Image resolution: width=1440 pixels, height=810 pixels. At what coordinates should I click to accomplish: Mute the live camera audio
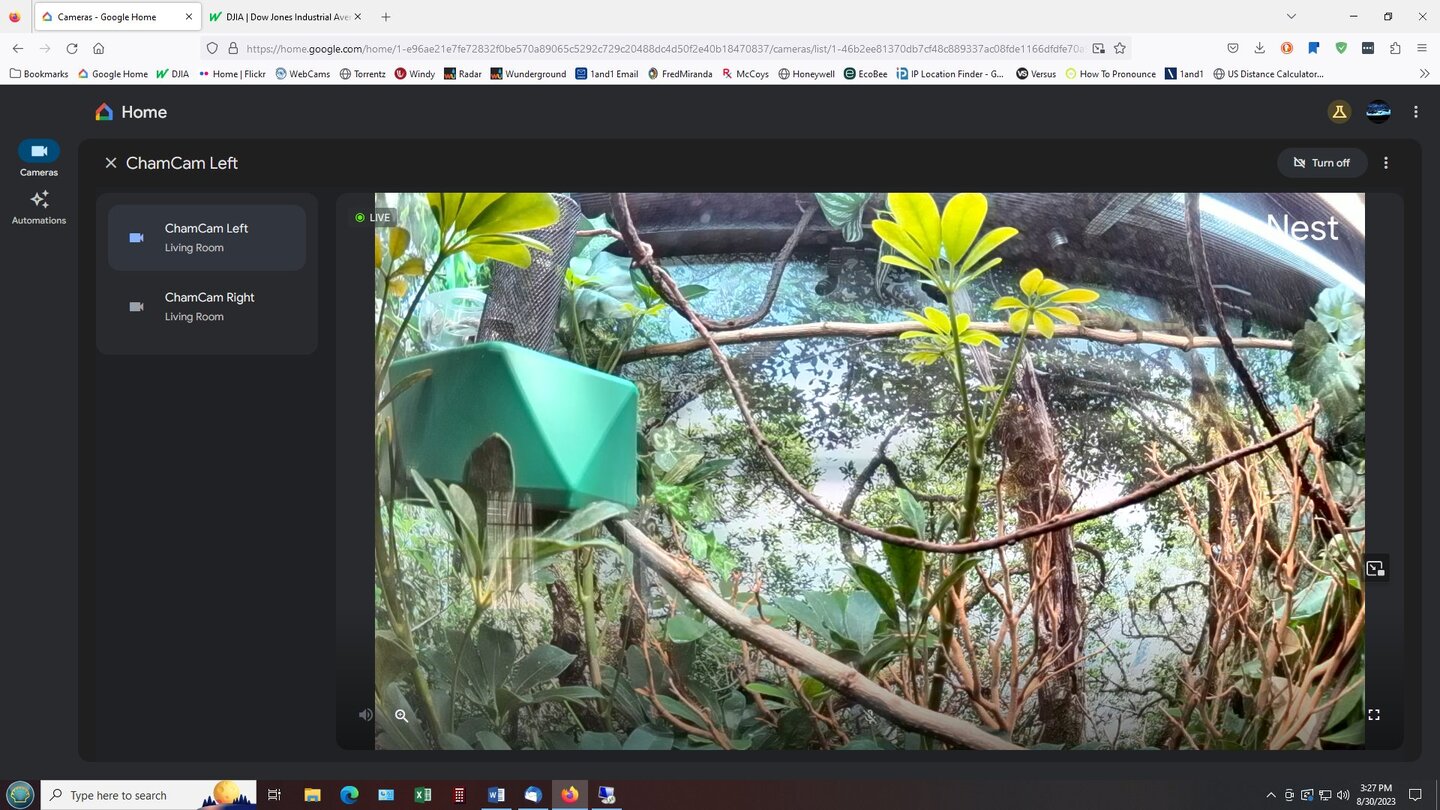point(366,715)
